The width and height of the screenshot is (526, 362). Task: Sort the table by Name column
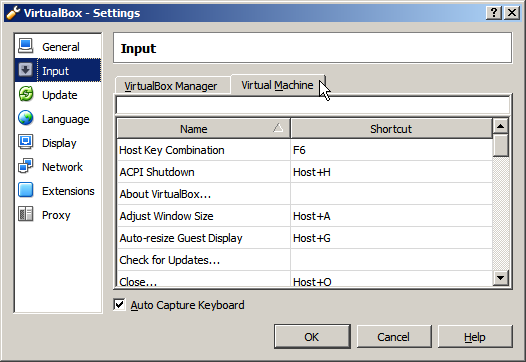(204, 128)
